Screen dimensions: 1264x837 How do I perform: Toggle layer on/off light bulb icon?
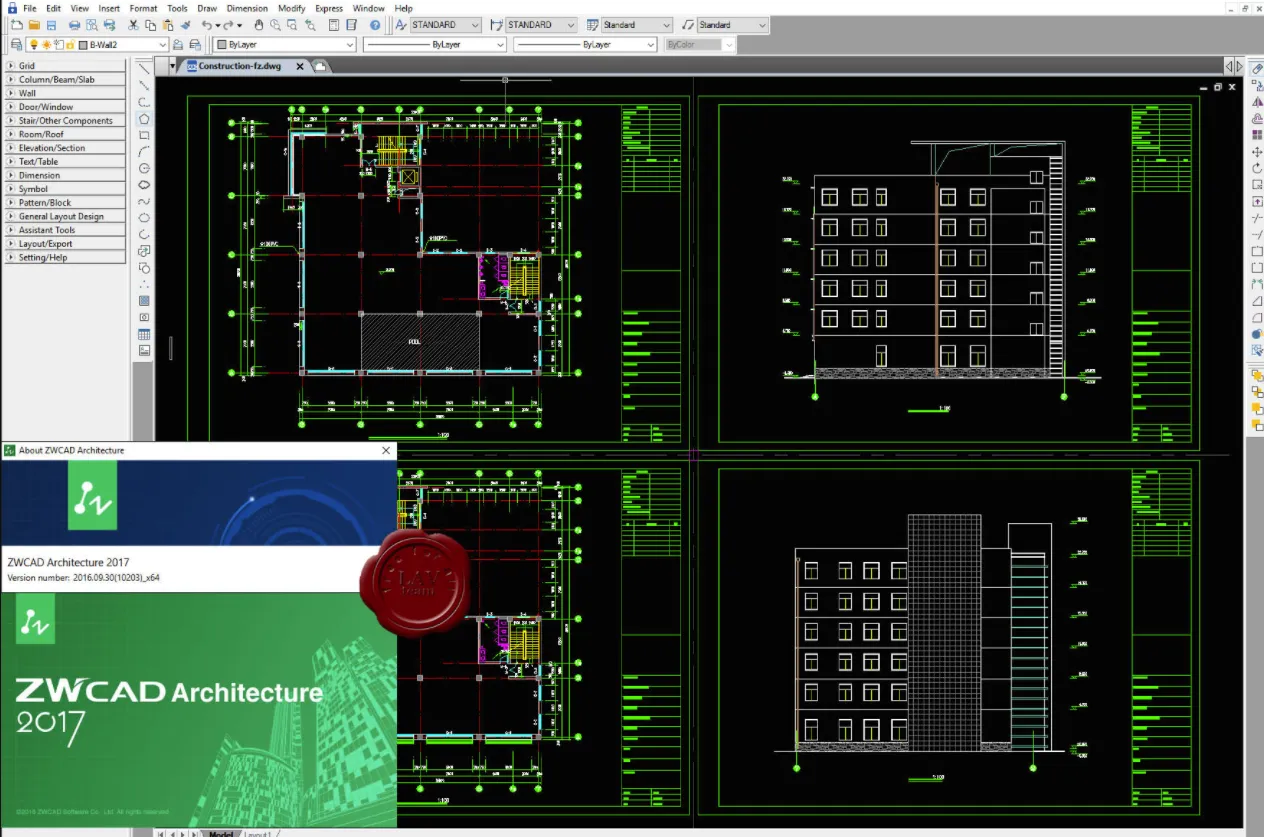point(34,44)
